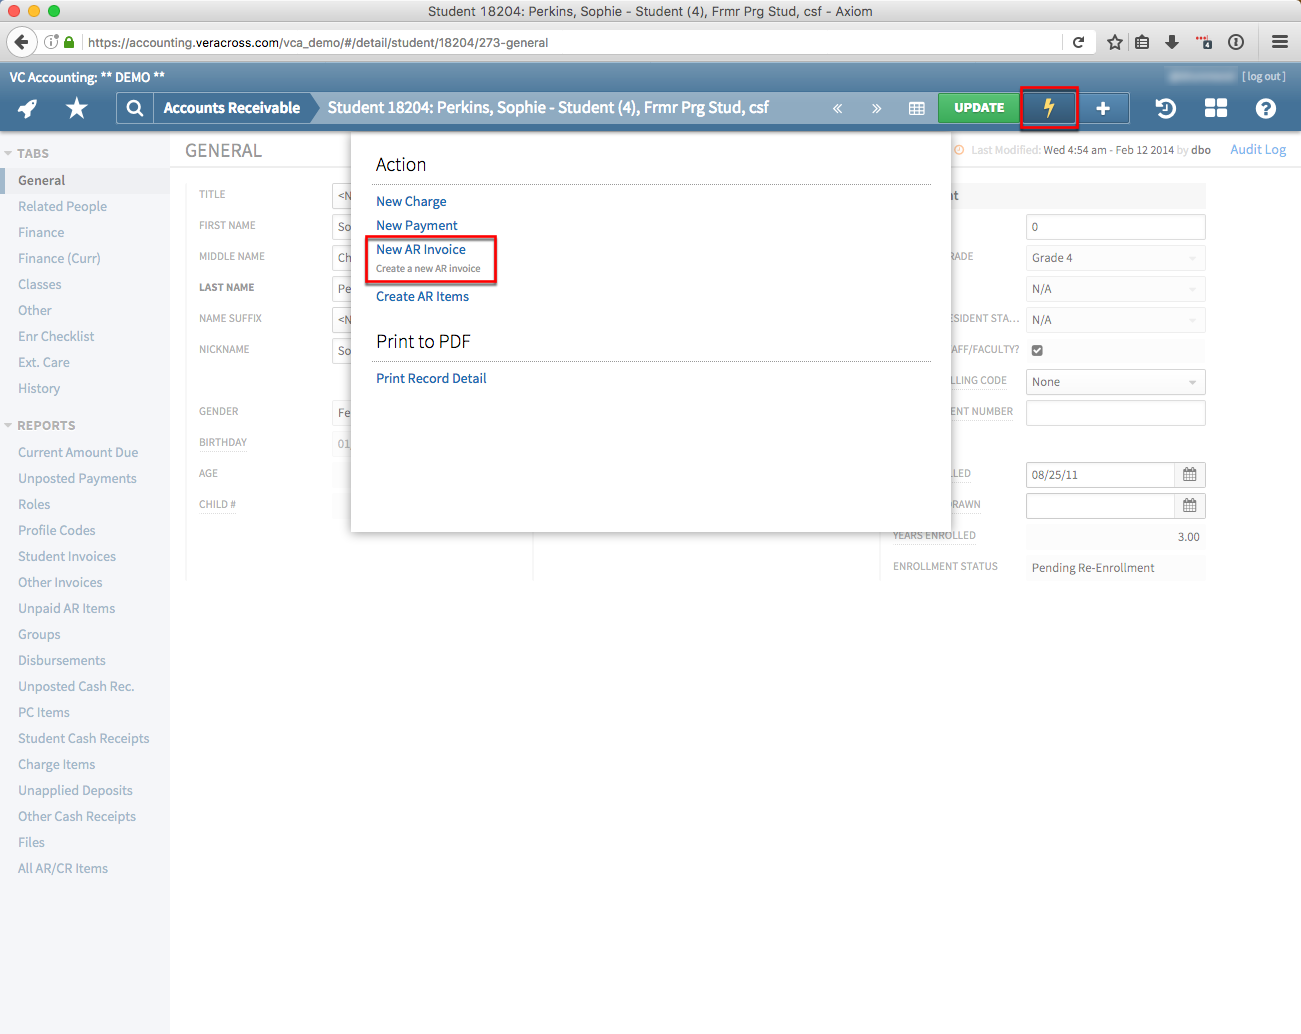Viewport: 1301px width, 1034px height.
Task: Open the lightning bolt Actions menu
Action: [x=1048, y=107]
